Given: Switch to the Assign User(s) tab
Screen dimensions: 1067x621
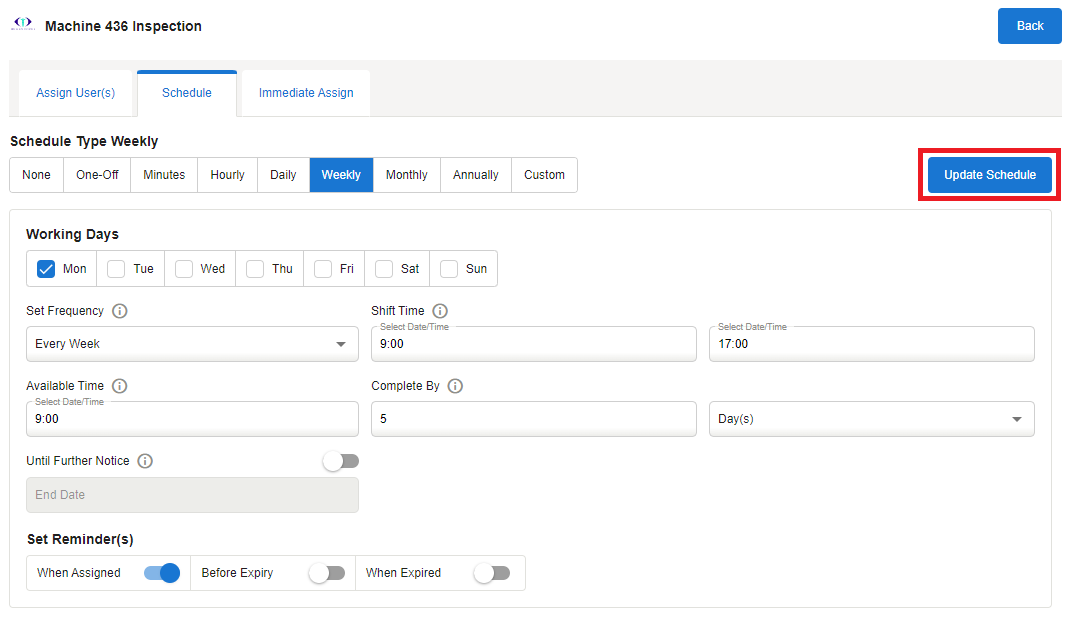Looking at the screenshot, I should [x=75, y=93].
